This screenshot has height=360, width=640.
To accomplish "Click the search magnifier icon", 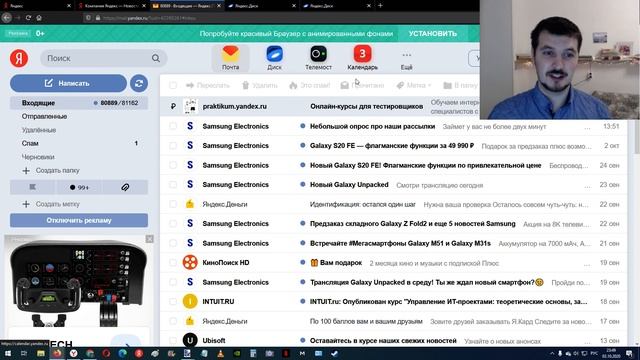I will (156, 58).
